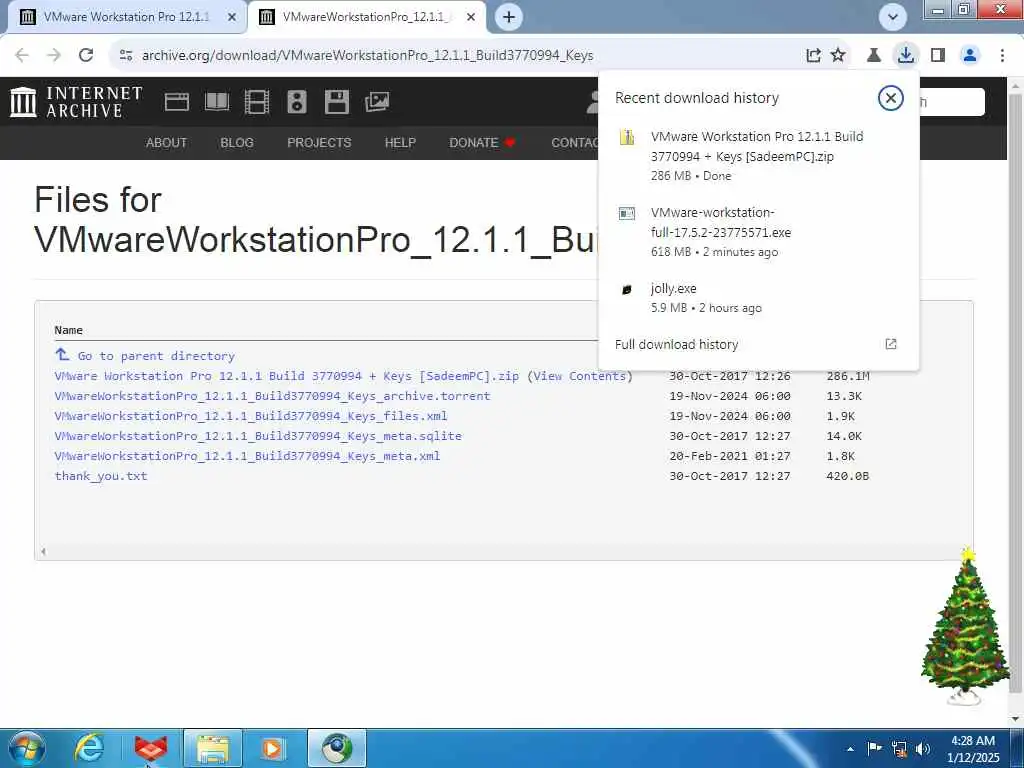Open Action Center flag icon
This screenshot has width=1024, height=768.
(874, 748)
